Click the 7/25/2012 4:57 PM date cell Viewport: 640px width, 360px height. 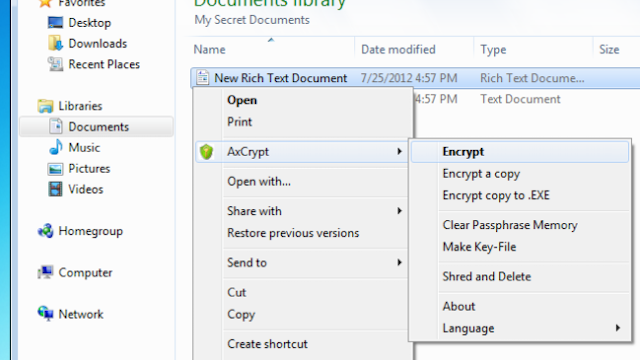pyautogui.click(x=409, y=78)
